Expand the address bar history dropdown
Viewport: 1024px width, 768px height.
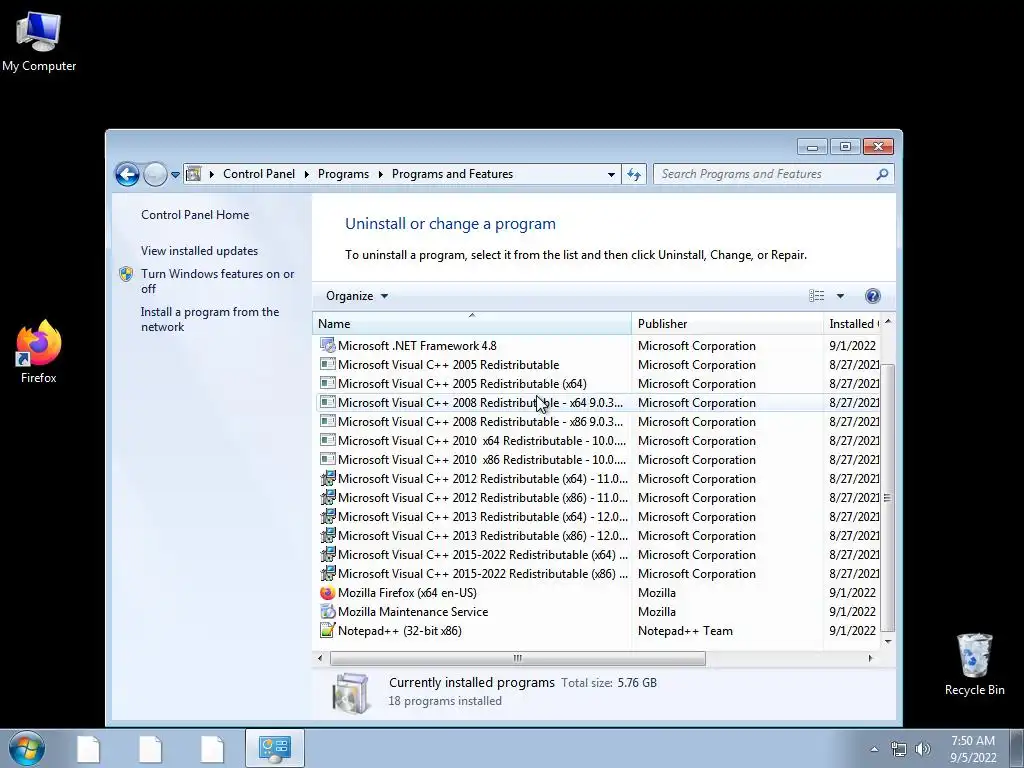pos(611,174)
